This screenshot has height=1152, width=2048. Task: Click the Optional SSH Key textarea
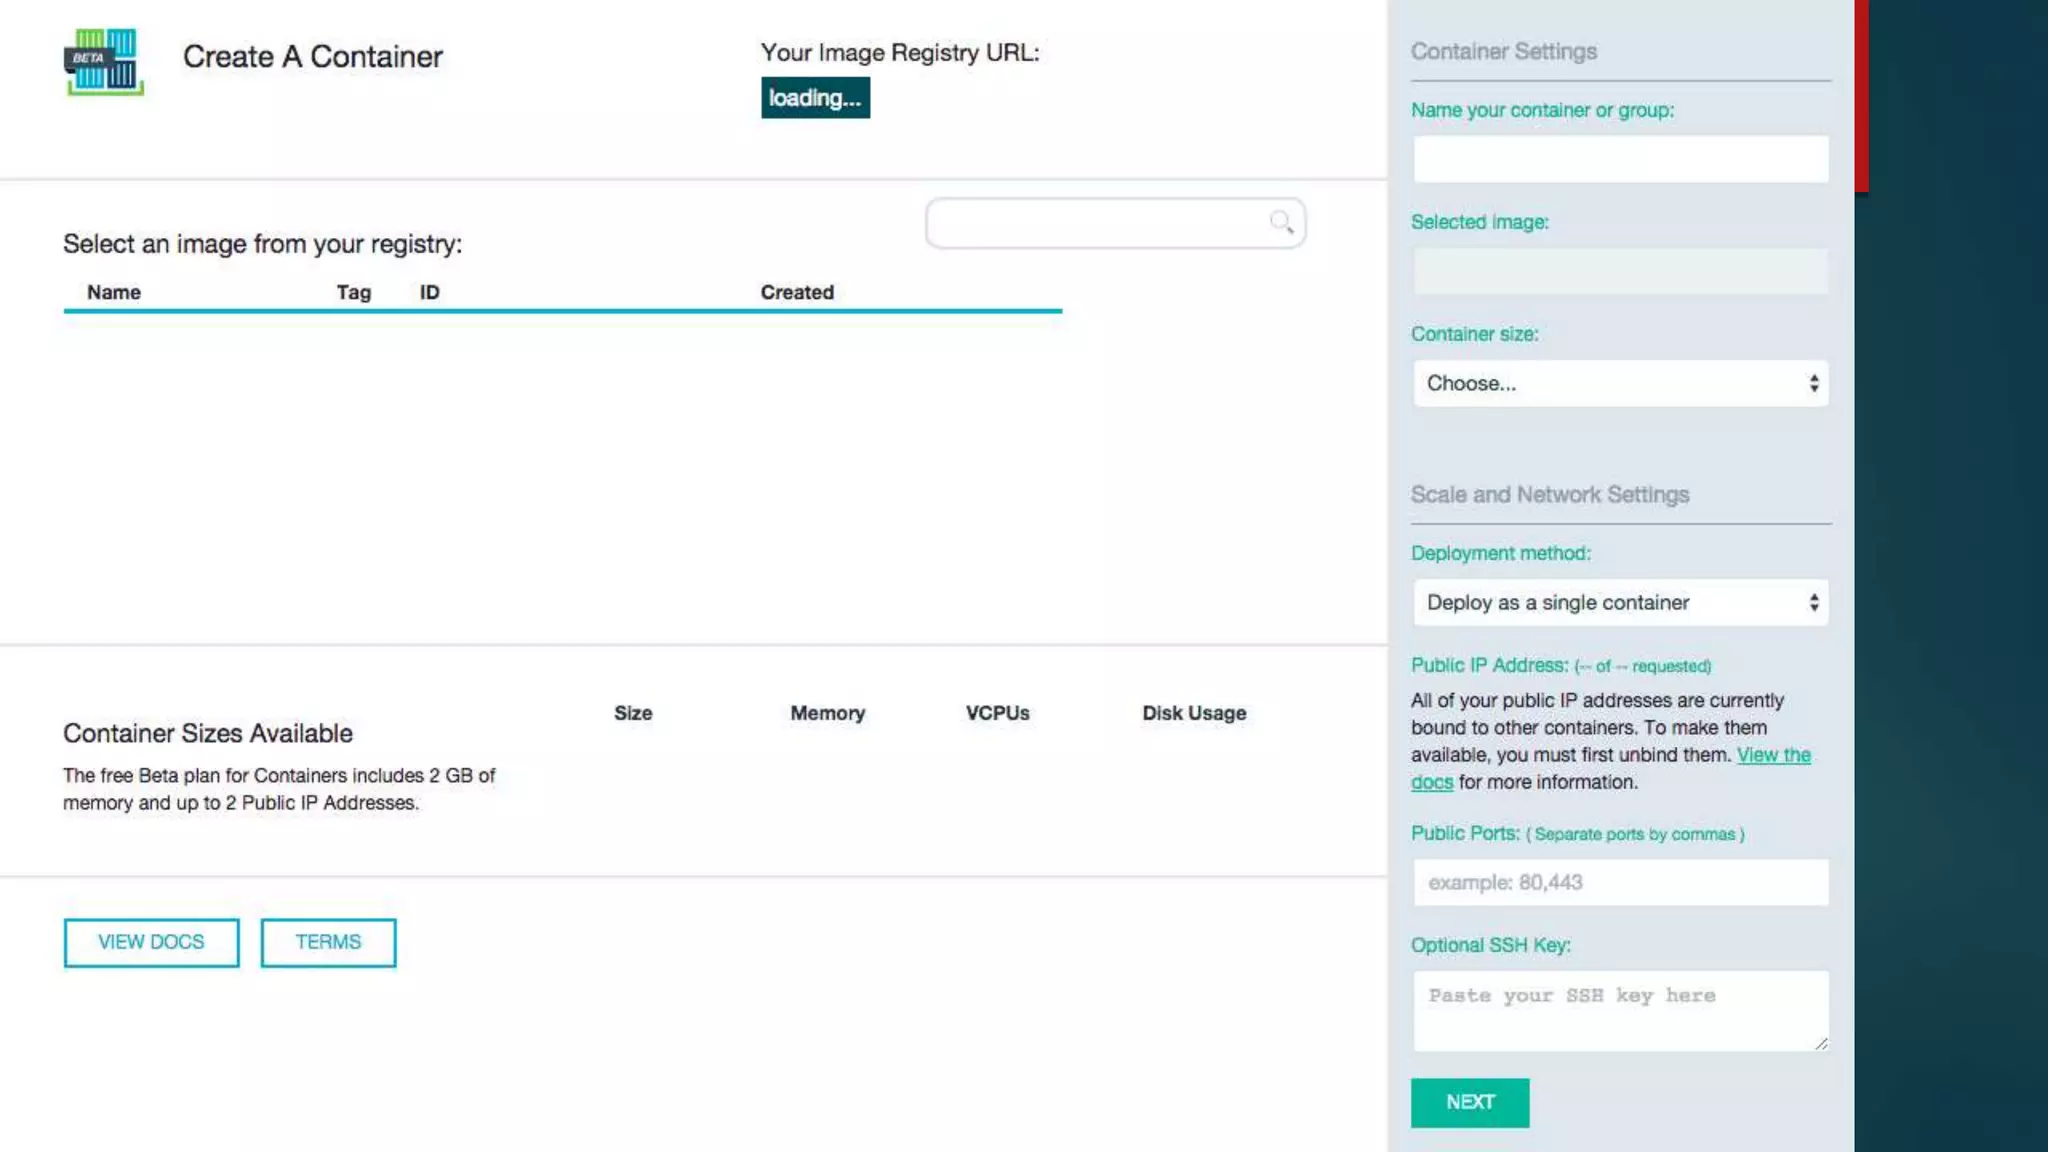click(1620, 1010)
